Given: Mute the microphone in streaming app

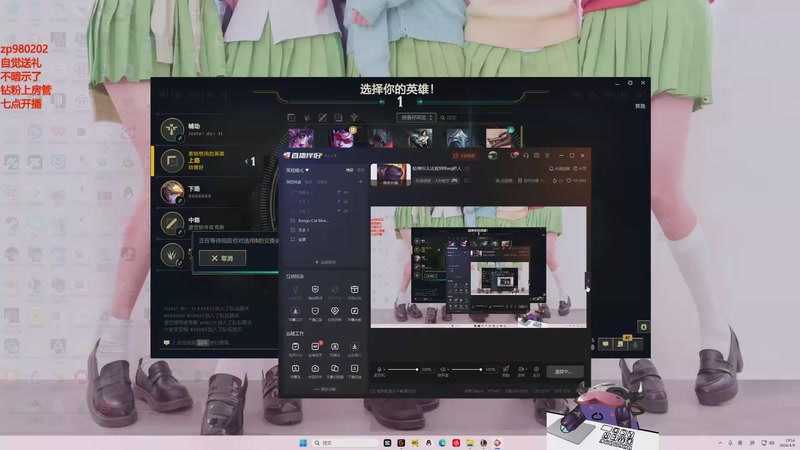Looking at the screenshot, I should click(x=379, y=369).
